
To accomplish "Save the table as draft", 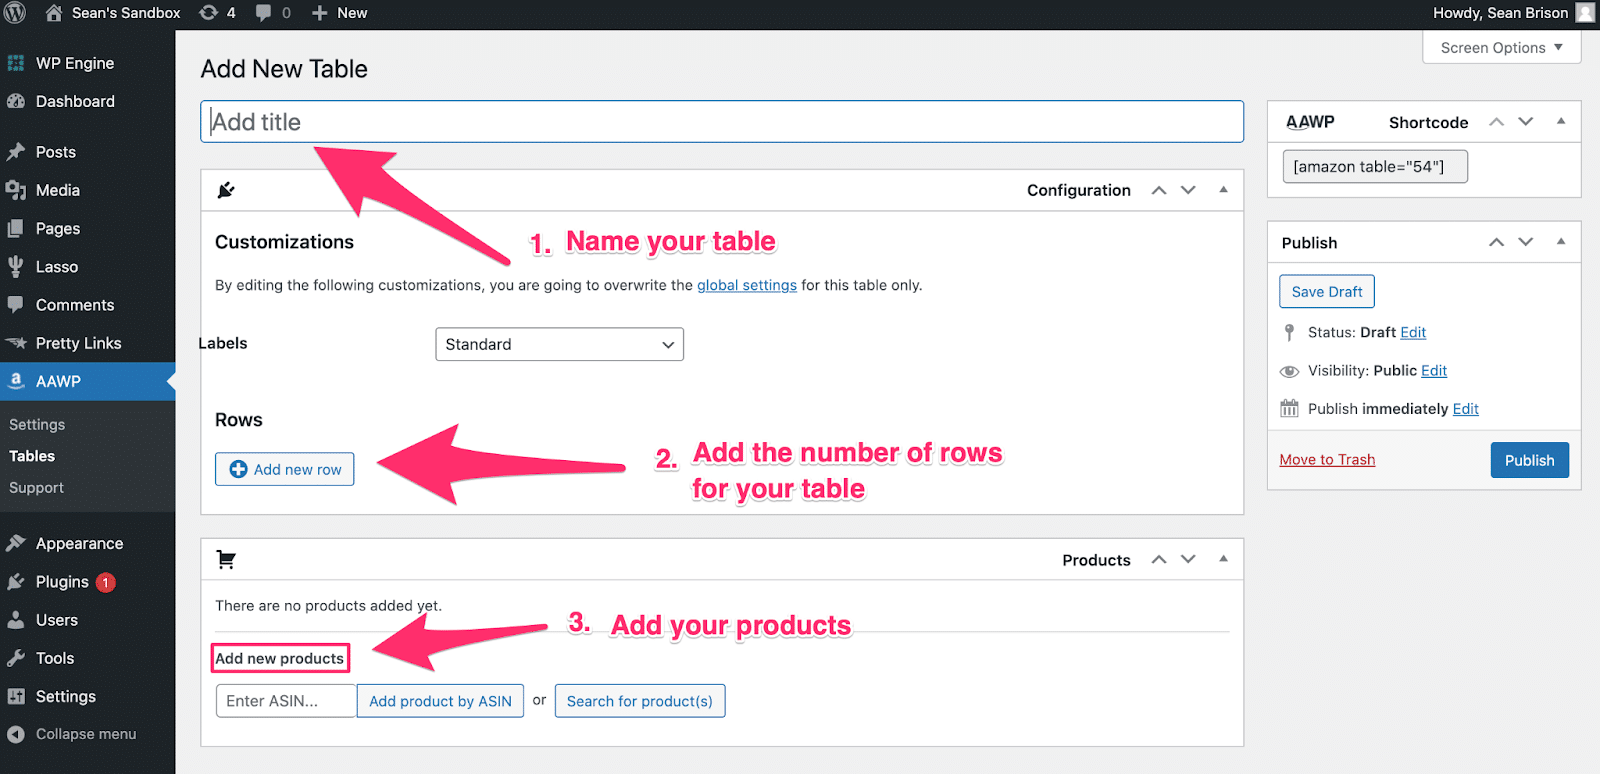I will (x=1327, y=292).
